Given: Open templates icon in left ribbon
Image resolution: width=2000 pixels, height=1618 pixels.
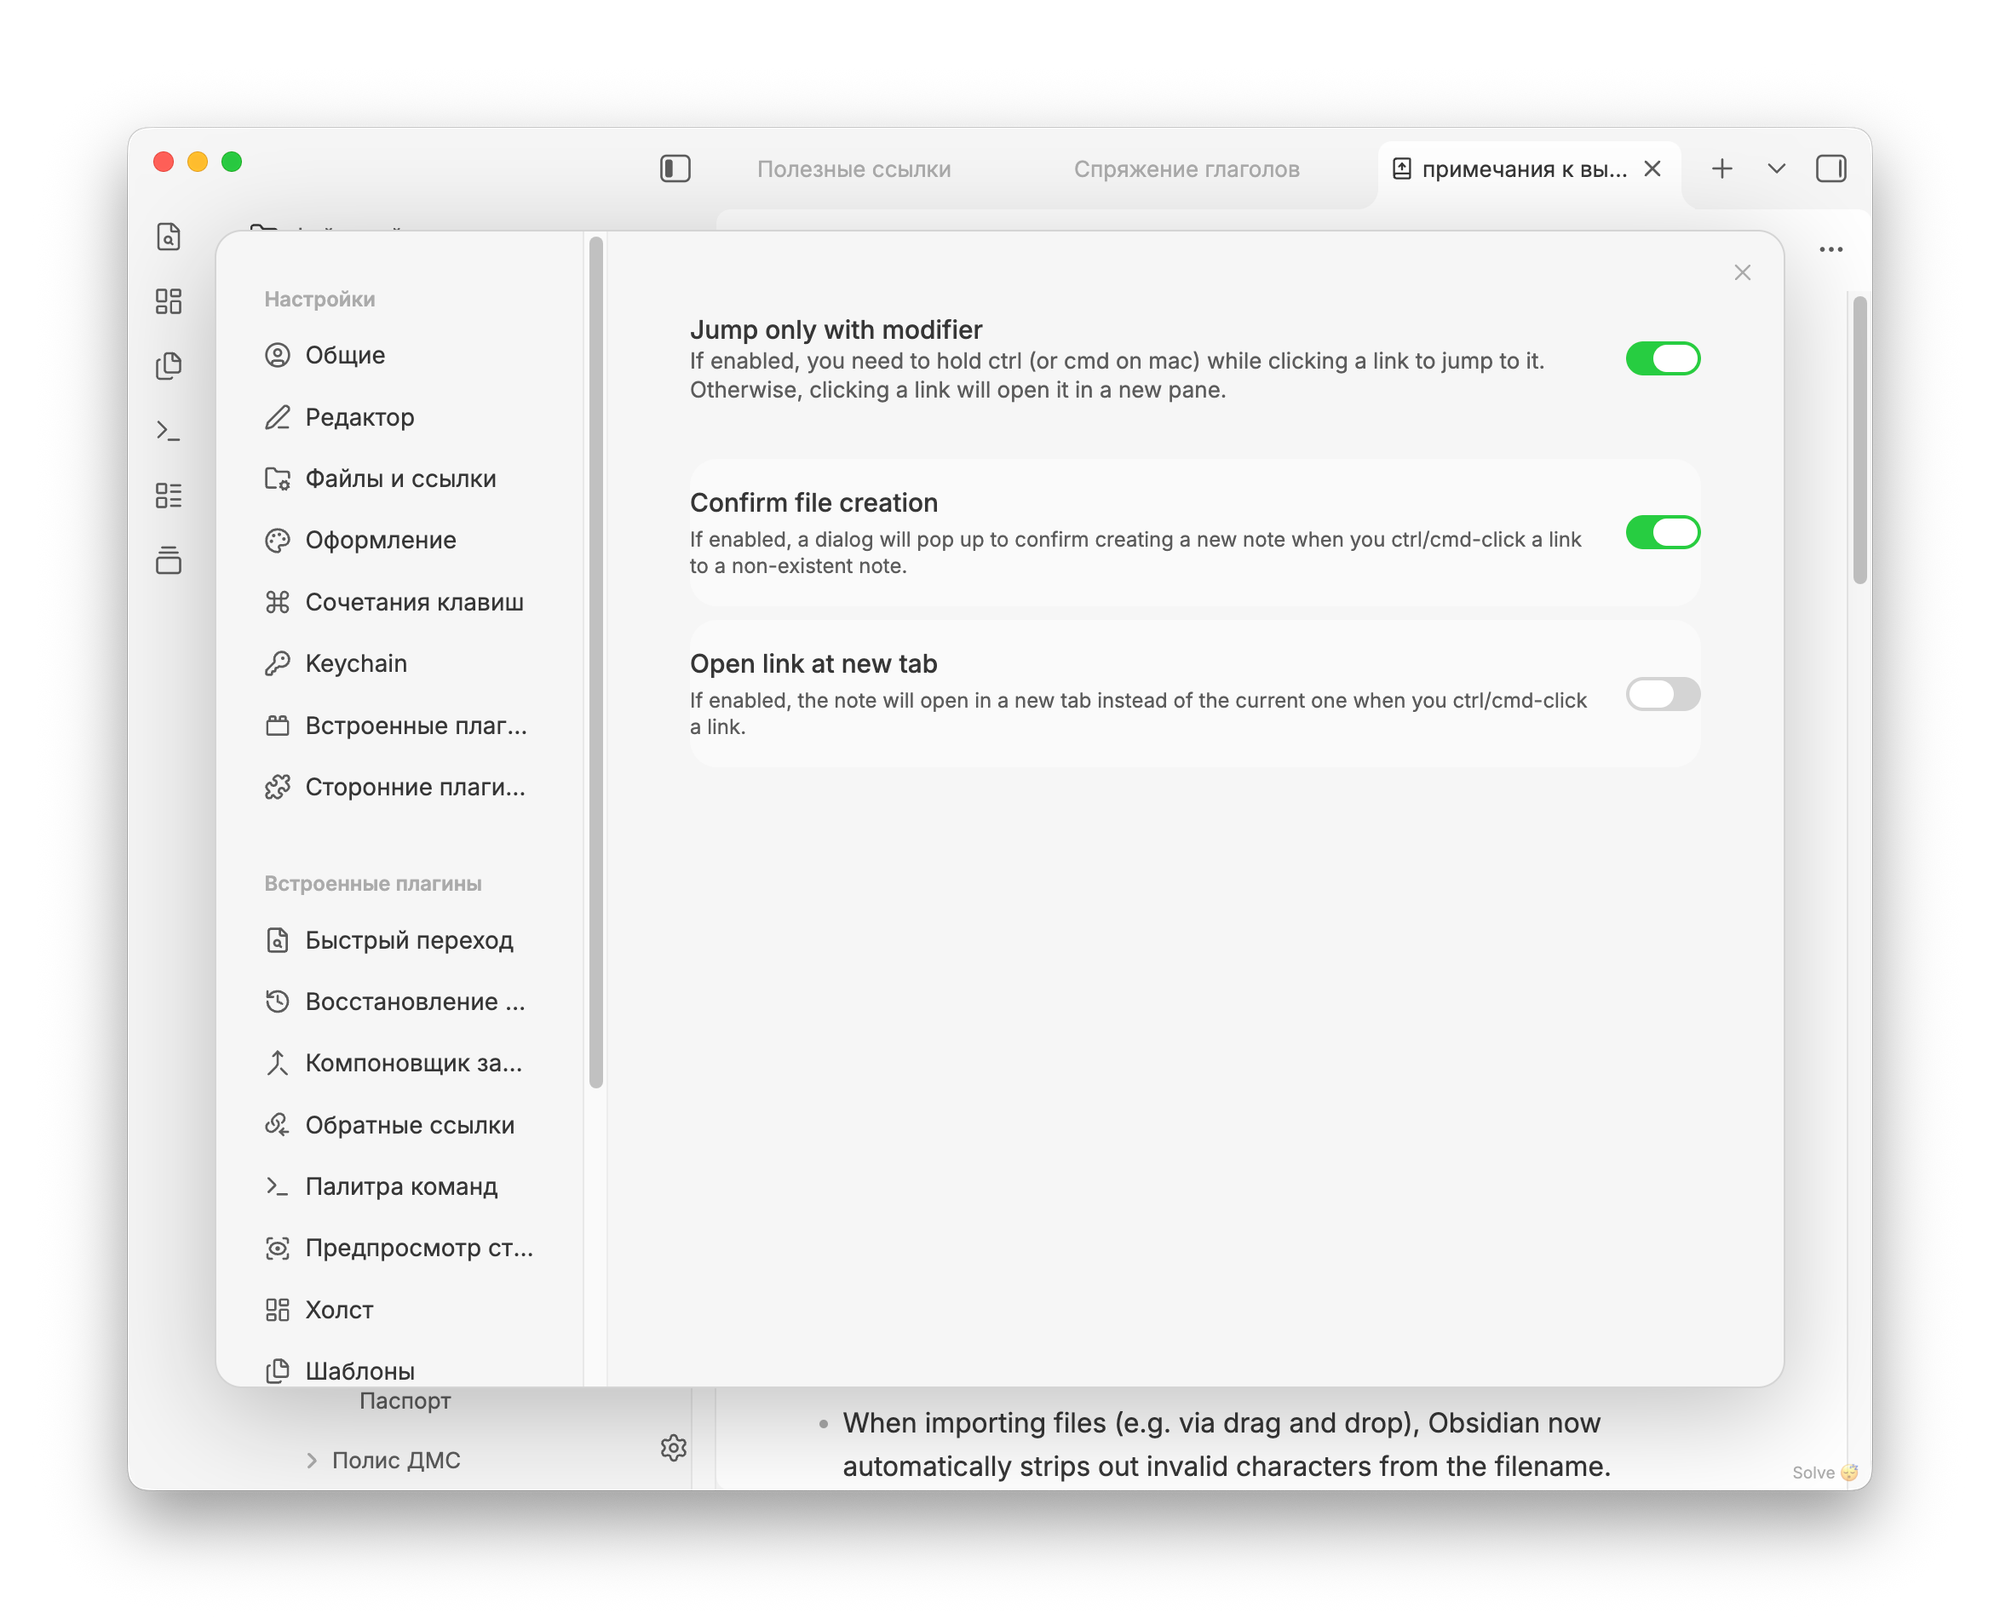Looking at the screenshot, I should coord(169,366).
